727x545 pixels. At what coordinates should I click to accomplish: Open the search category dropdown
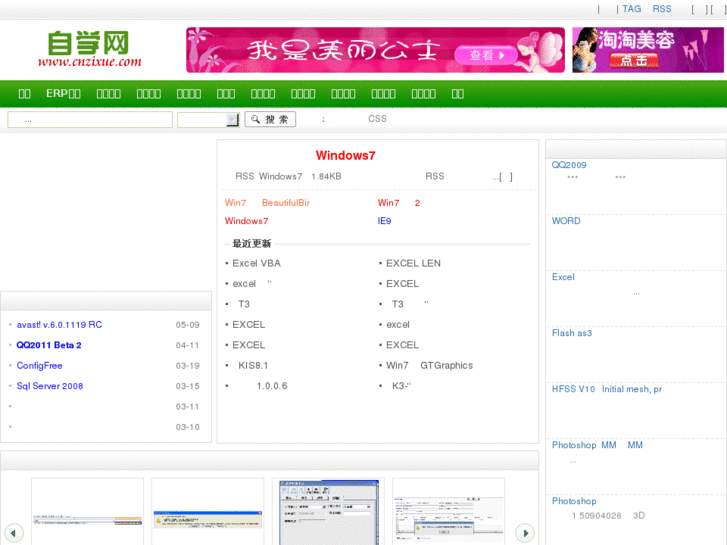[x=208, y=120]
